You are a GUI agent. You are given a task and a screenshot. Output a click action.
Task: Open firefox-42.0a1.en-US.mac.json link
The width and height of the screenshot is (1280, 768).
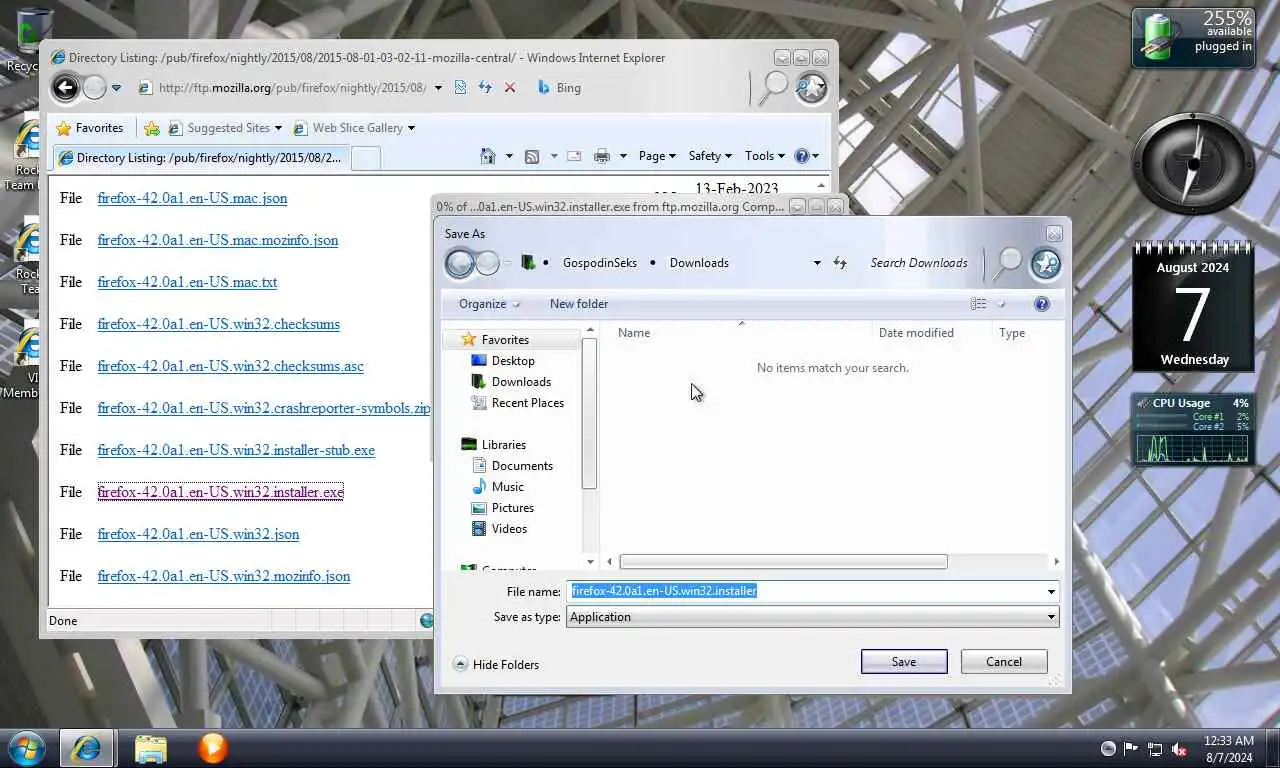coord(192,198)
